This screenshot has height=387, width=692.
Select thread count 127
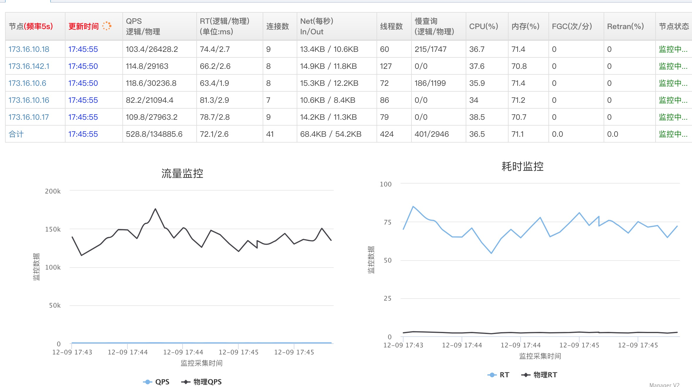[x=386, y=66]
